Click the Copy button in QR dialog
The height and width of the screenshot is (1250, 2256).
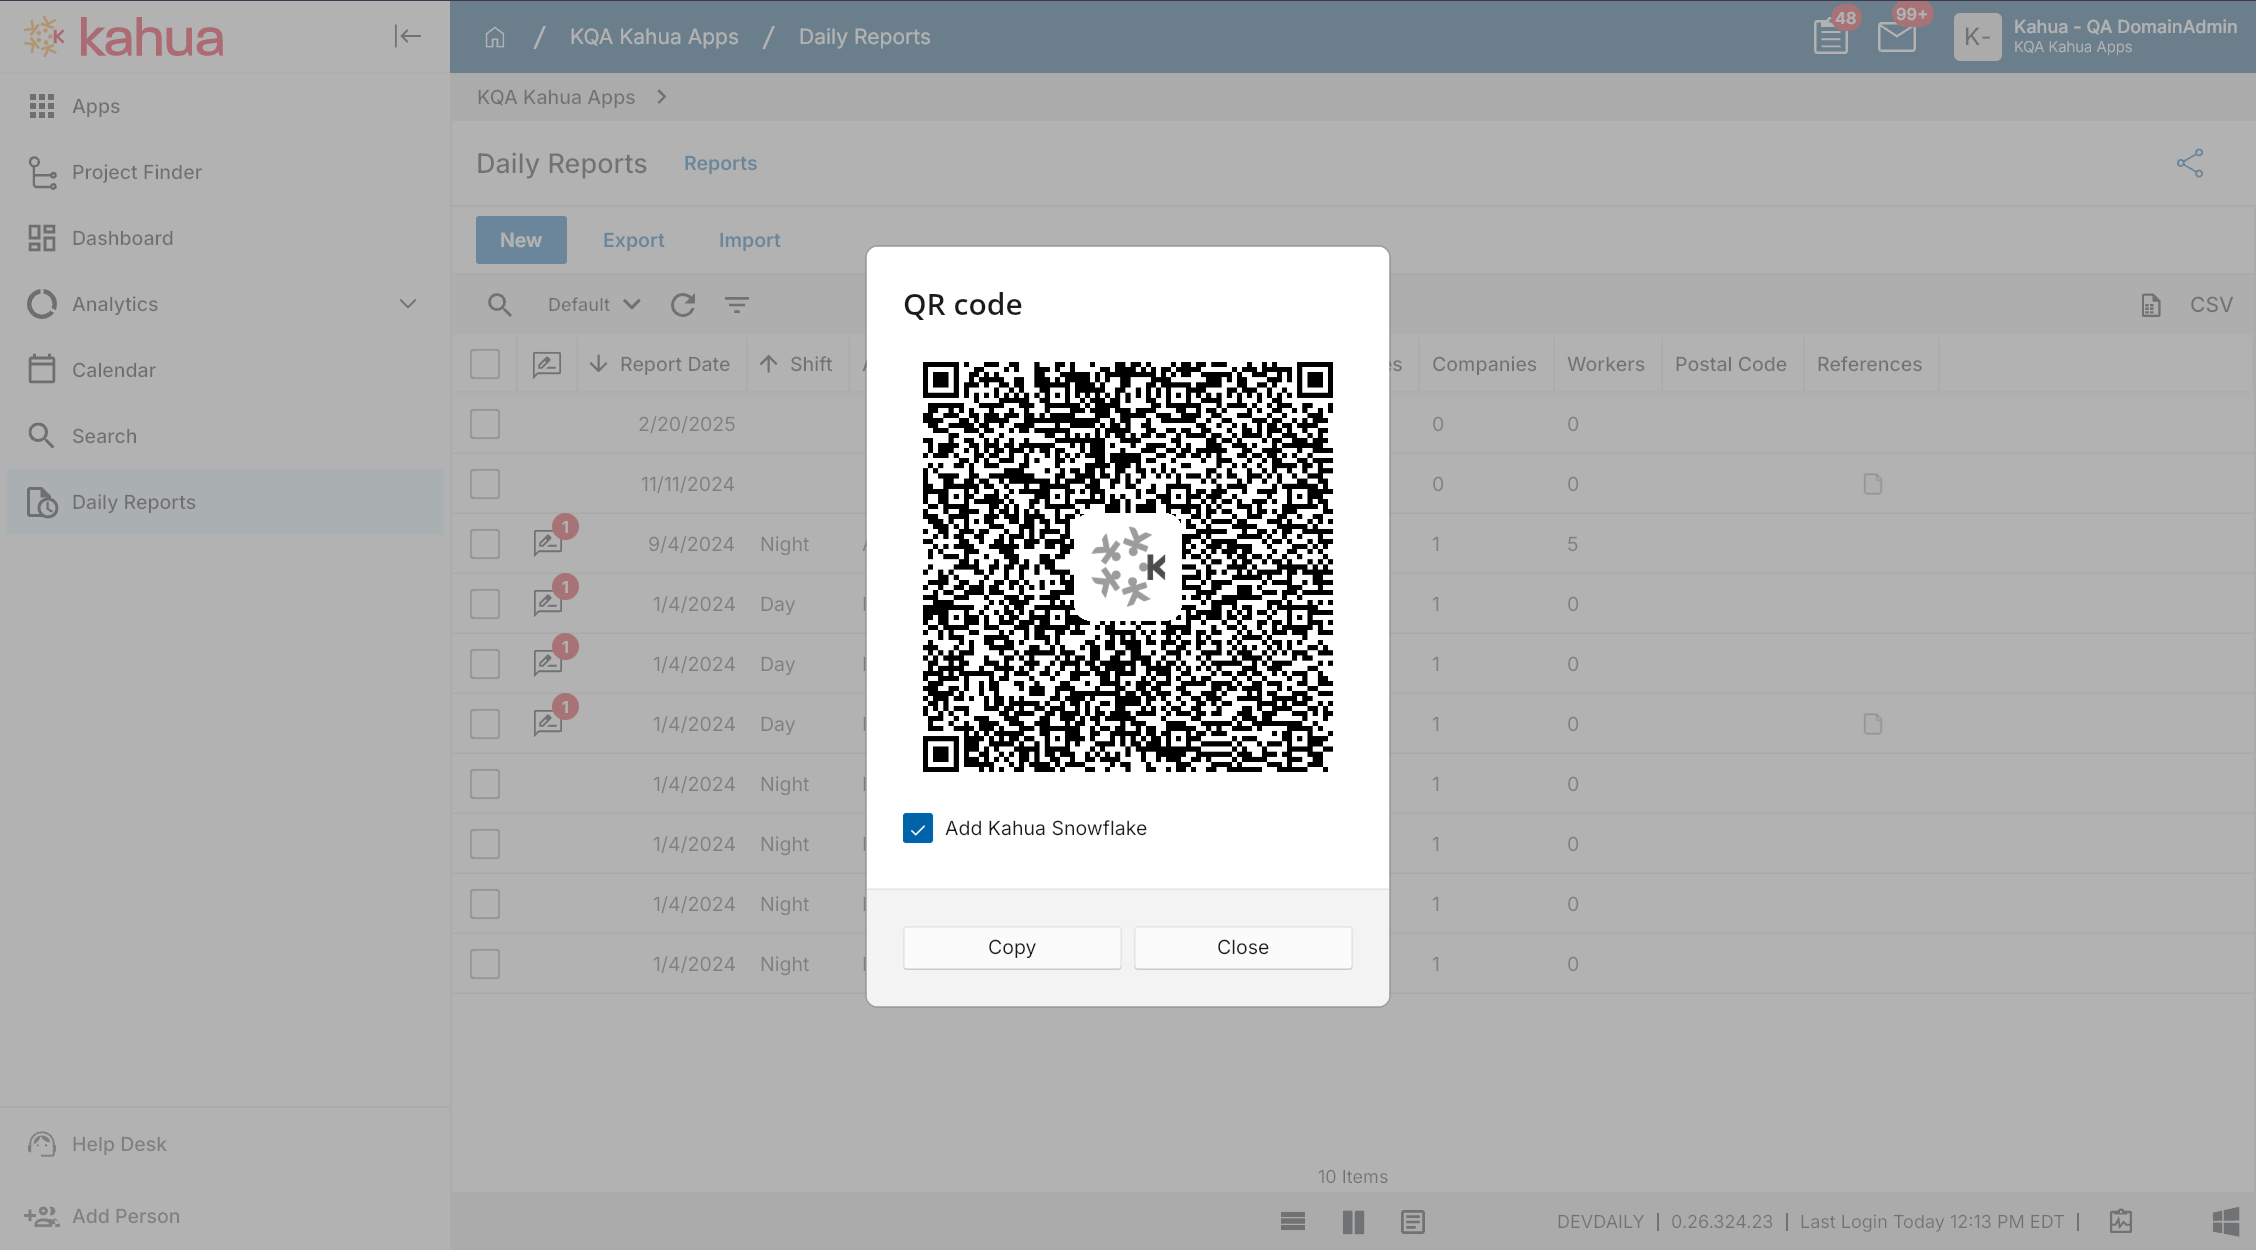[1011, 947]
